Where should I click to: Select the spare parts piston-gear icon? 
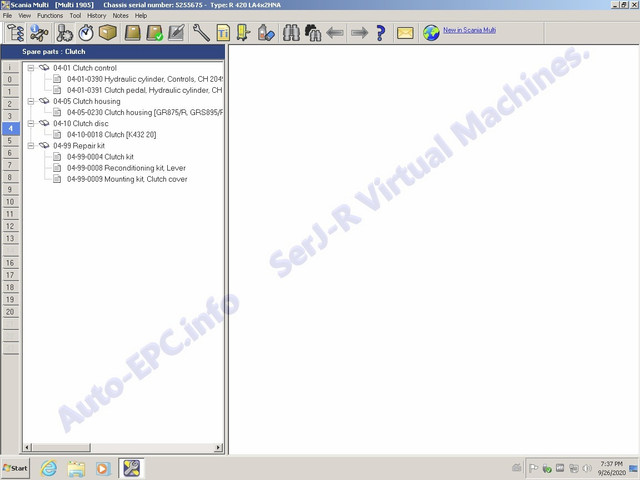pos(64,33)
